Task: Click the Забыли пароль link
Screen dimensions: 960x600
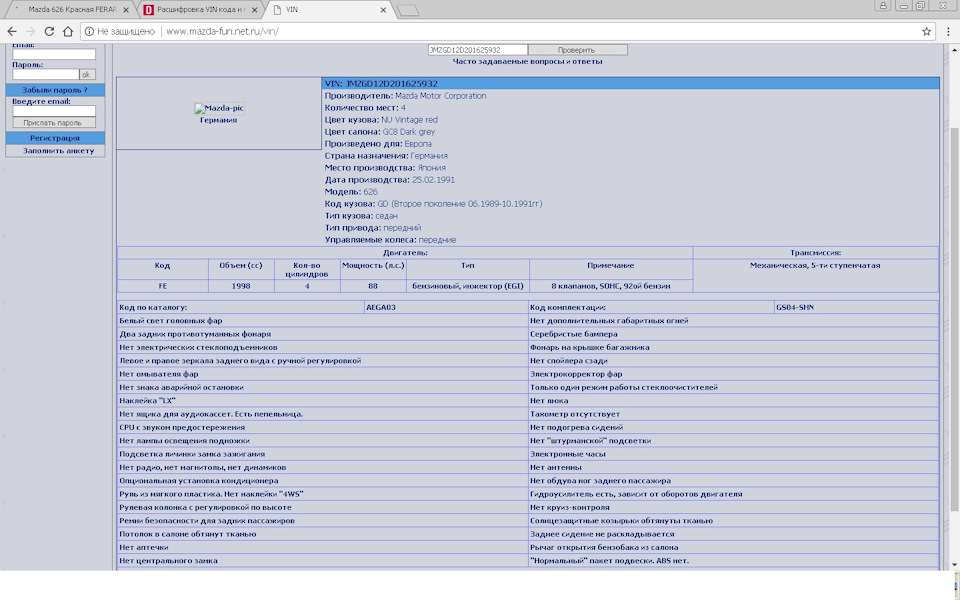Action: click(x=55, y=90)
